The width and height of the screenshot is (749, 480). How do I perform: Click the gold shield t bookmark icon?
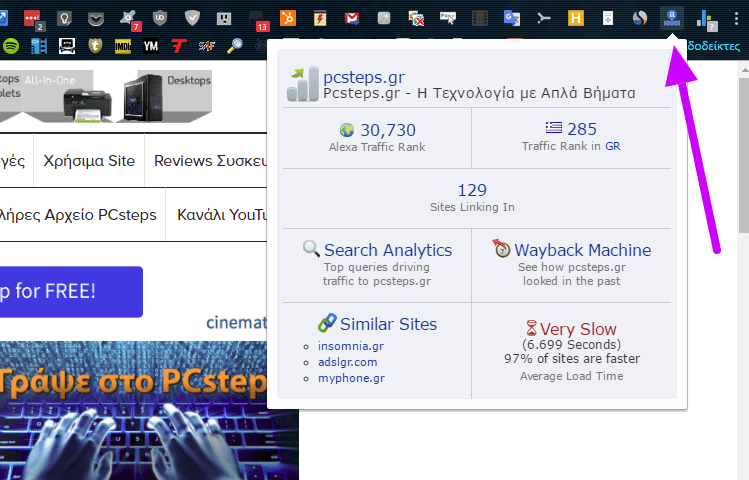95,46
